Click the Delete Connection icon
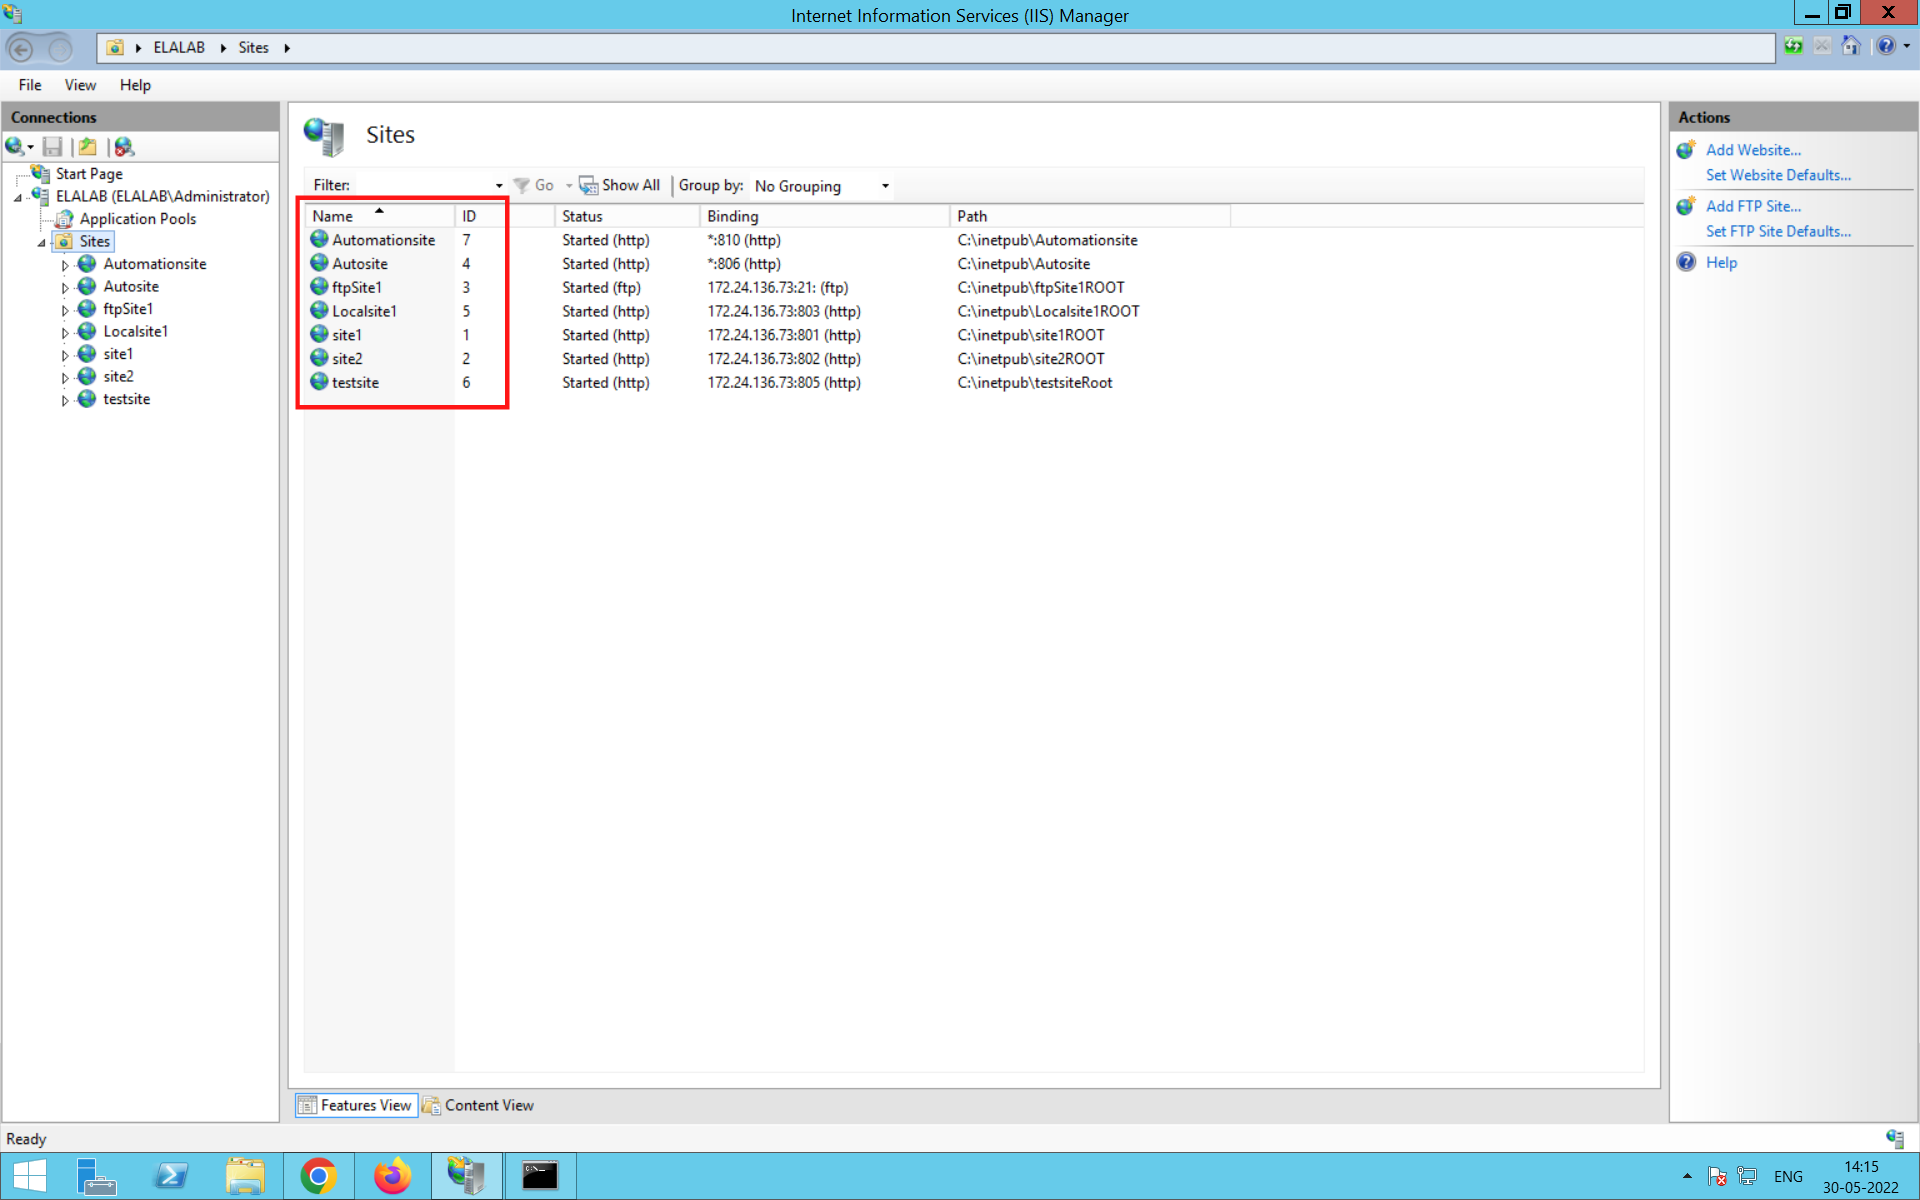Image resolution: width=1920 pixels, height=1200 pixels. click(x=124, y=147)
